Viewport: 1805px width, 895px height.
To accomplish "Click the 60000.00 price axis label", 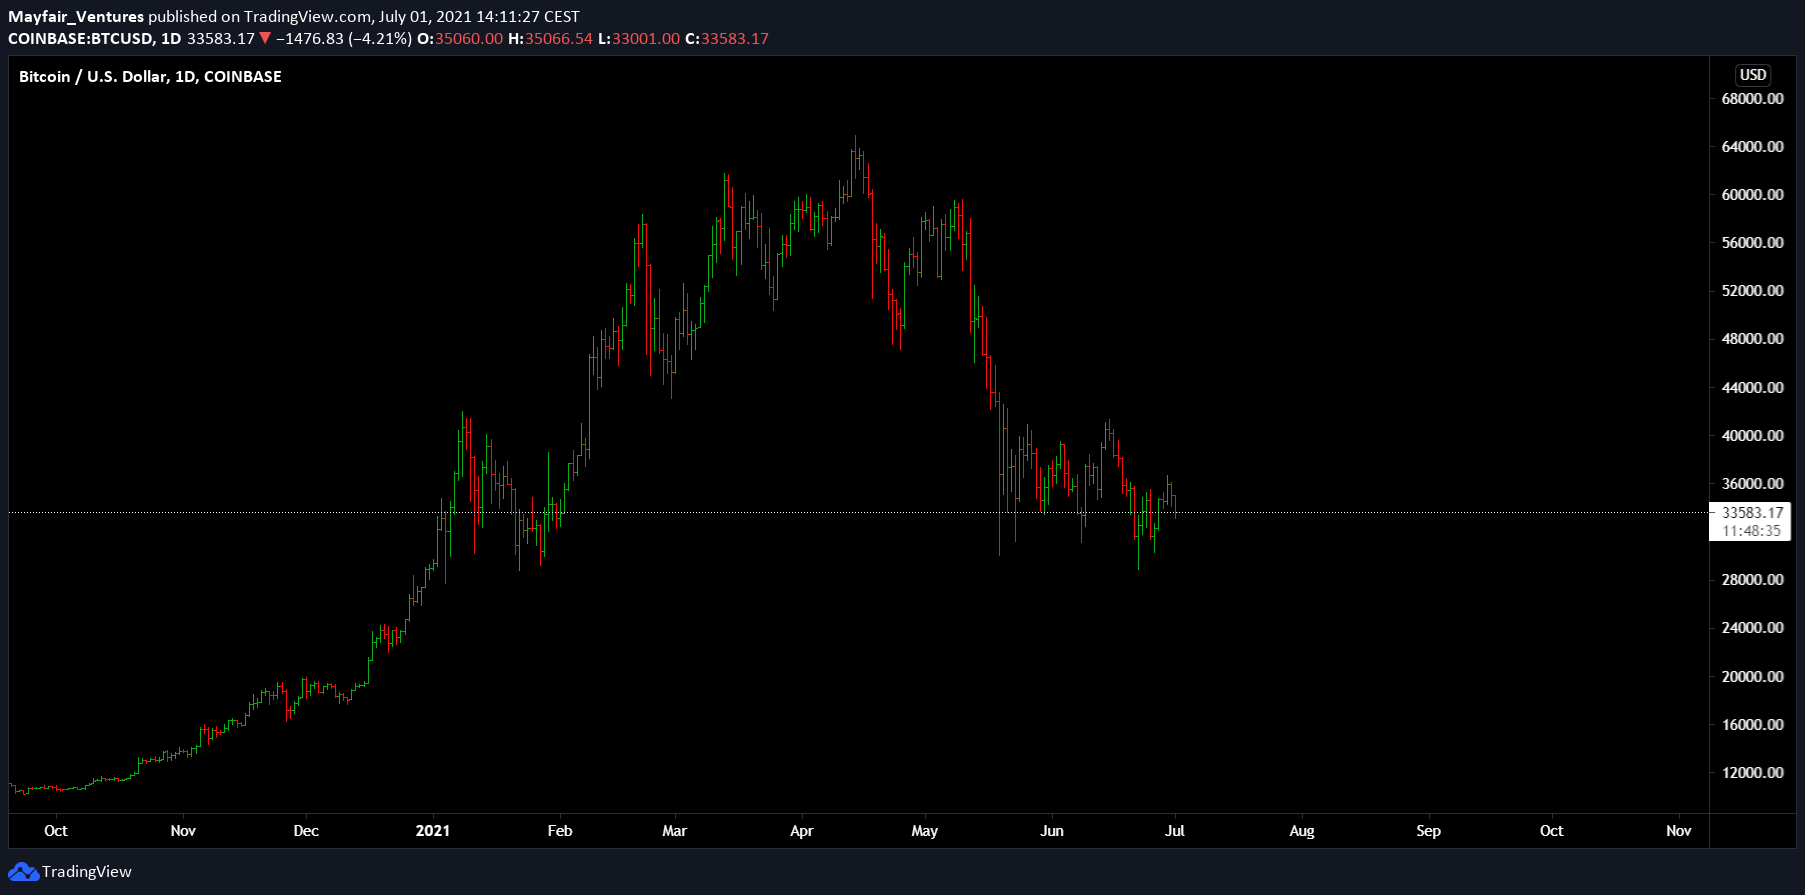I will coord(1752,195).
